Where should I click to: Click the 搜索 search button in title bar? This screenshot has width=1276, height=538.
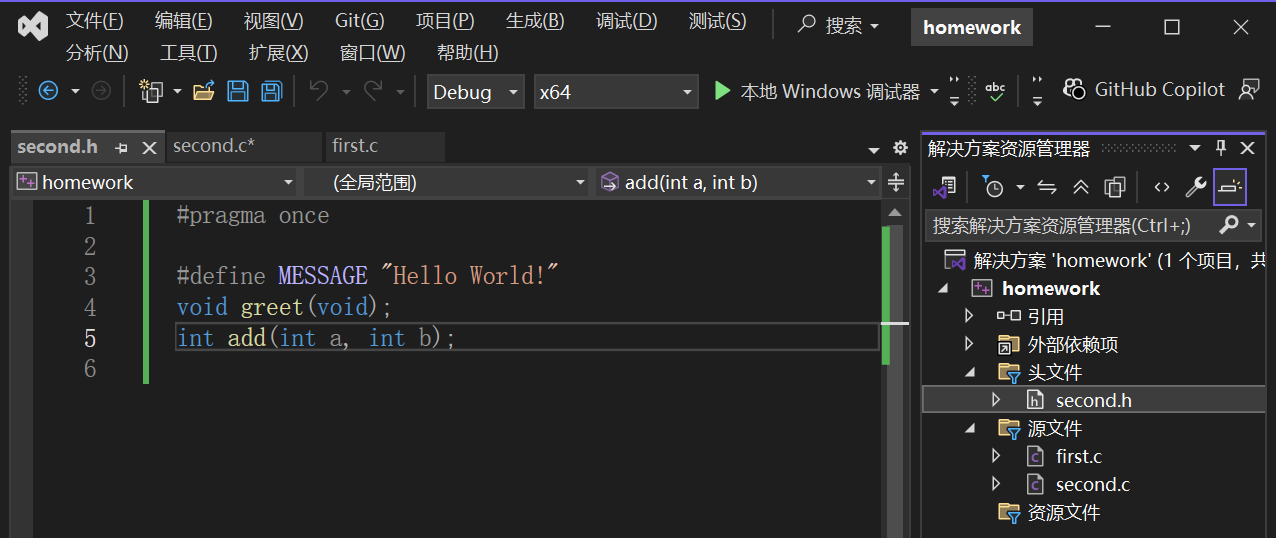point(838,26)
